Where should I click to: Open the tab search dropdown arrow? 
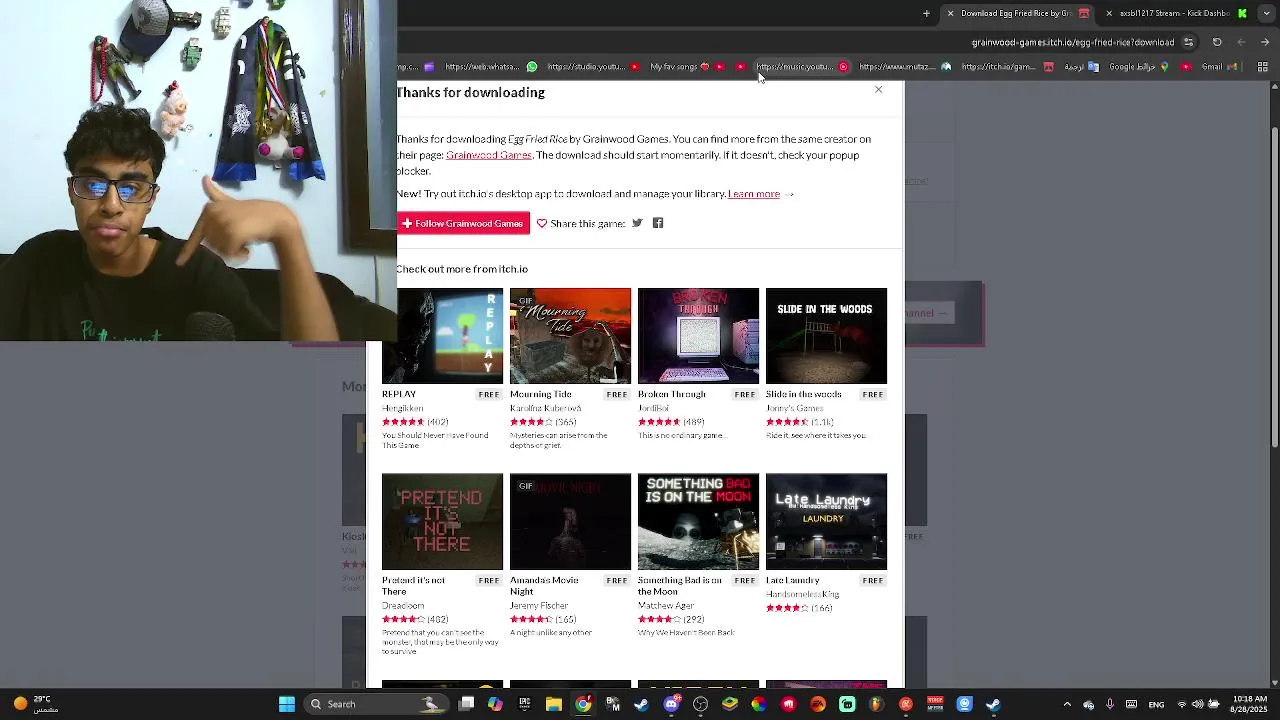1266,14
